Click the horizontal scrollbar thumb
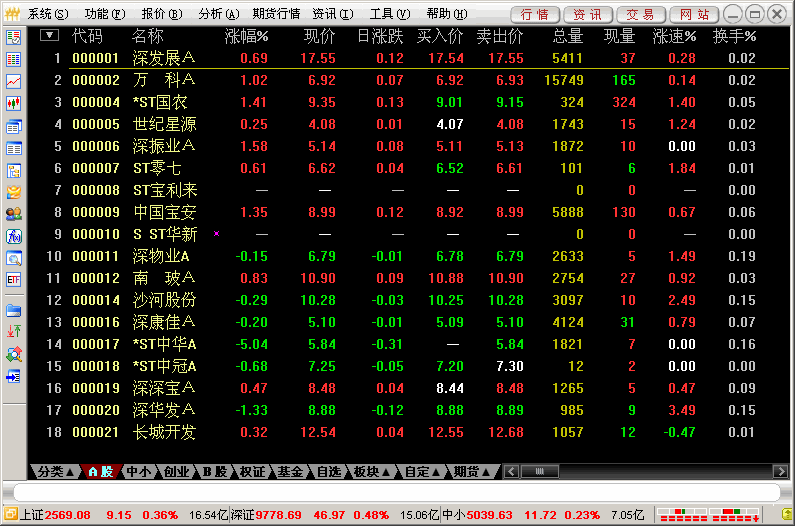Viewport: 795px width, 526px height. click(x=539, y=472)
